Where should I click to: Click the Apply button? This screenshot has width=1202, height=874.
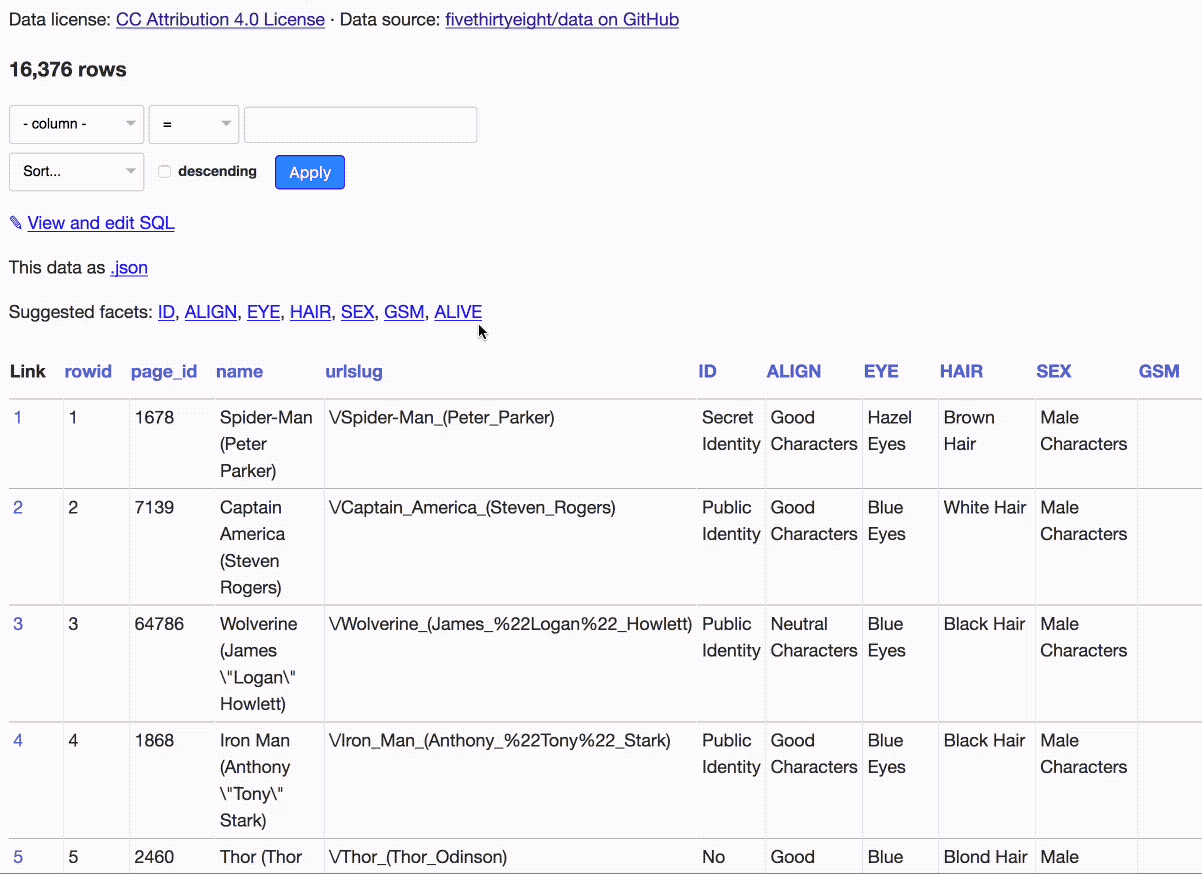(310, 172)
